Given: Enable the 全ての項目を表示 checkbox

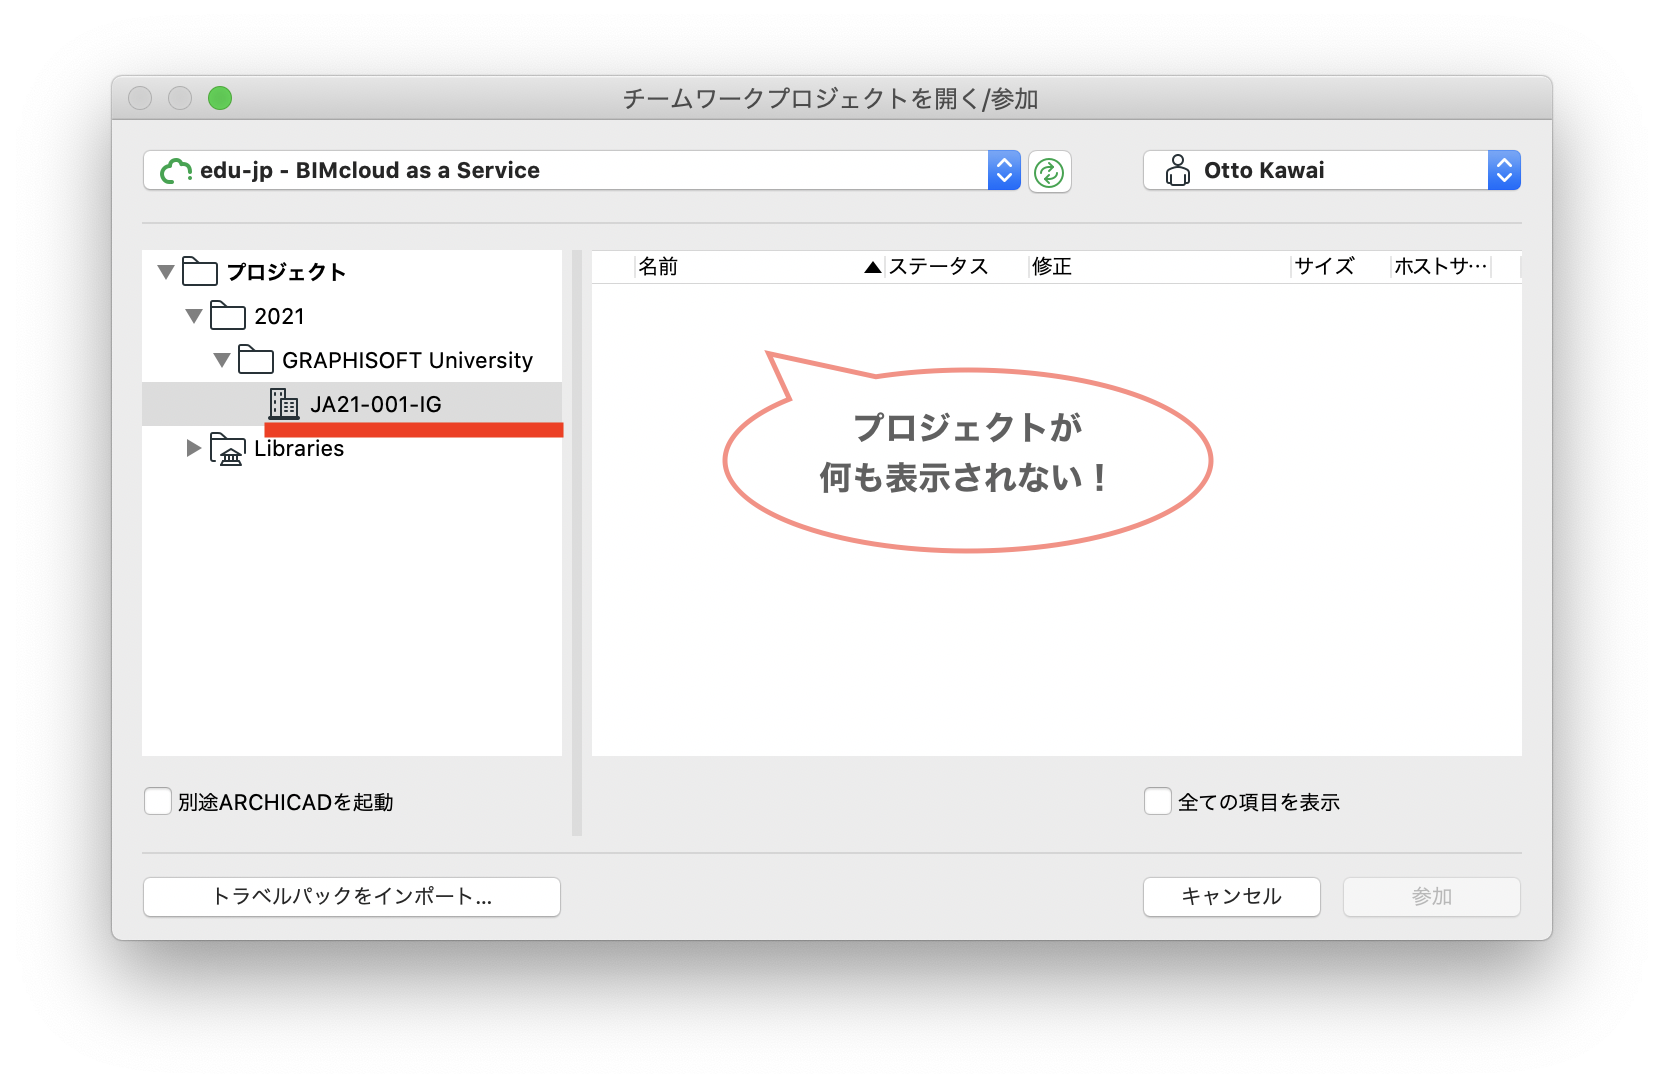Looking at the screenshot, I should 1158,801.
